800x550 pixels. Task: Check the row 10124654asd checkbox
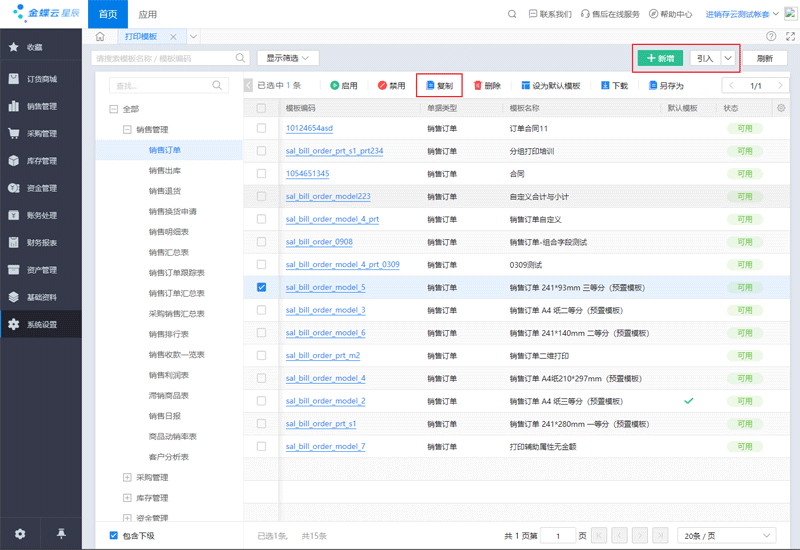point(261,128)
